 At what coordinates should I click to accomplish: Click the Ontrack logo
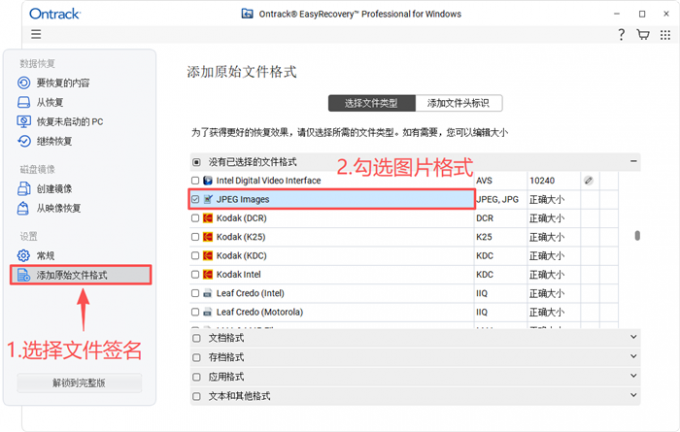pyautogui.click(x=55, y=14)
